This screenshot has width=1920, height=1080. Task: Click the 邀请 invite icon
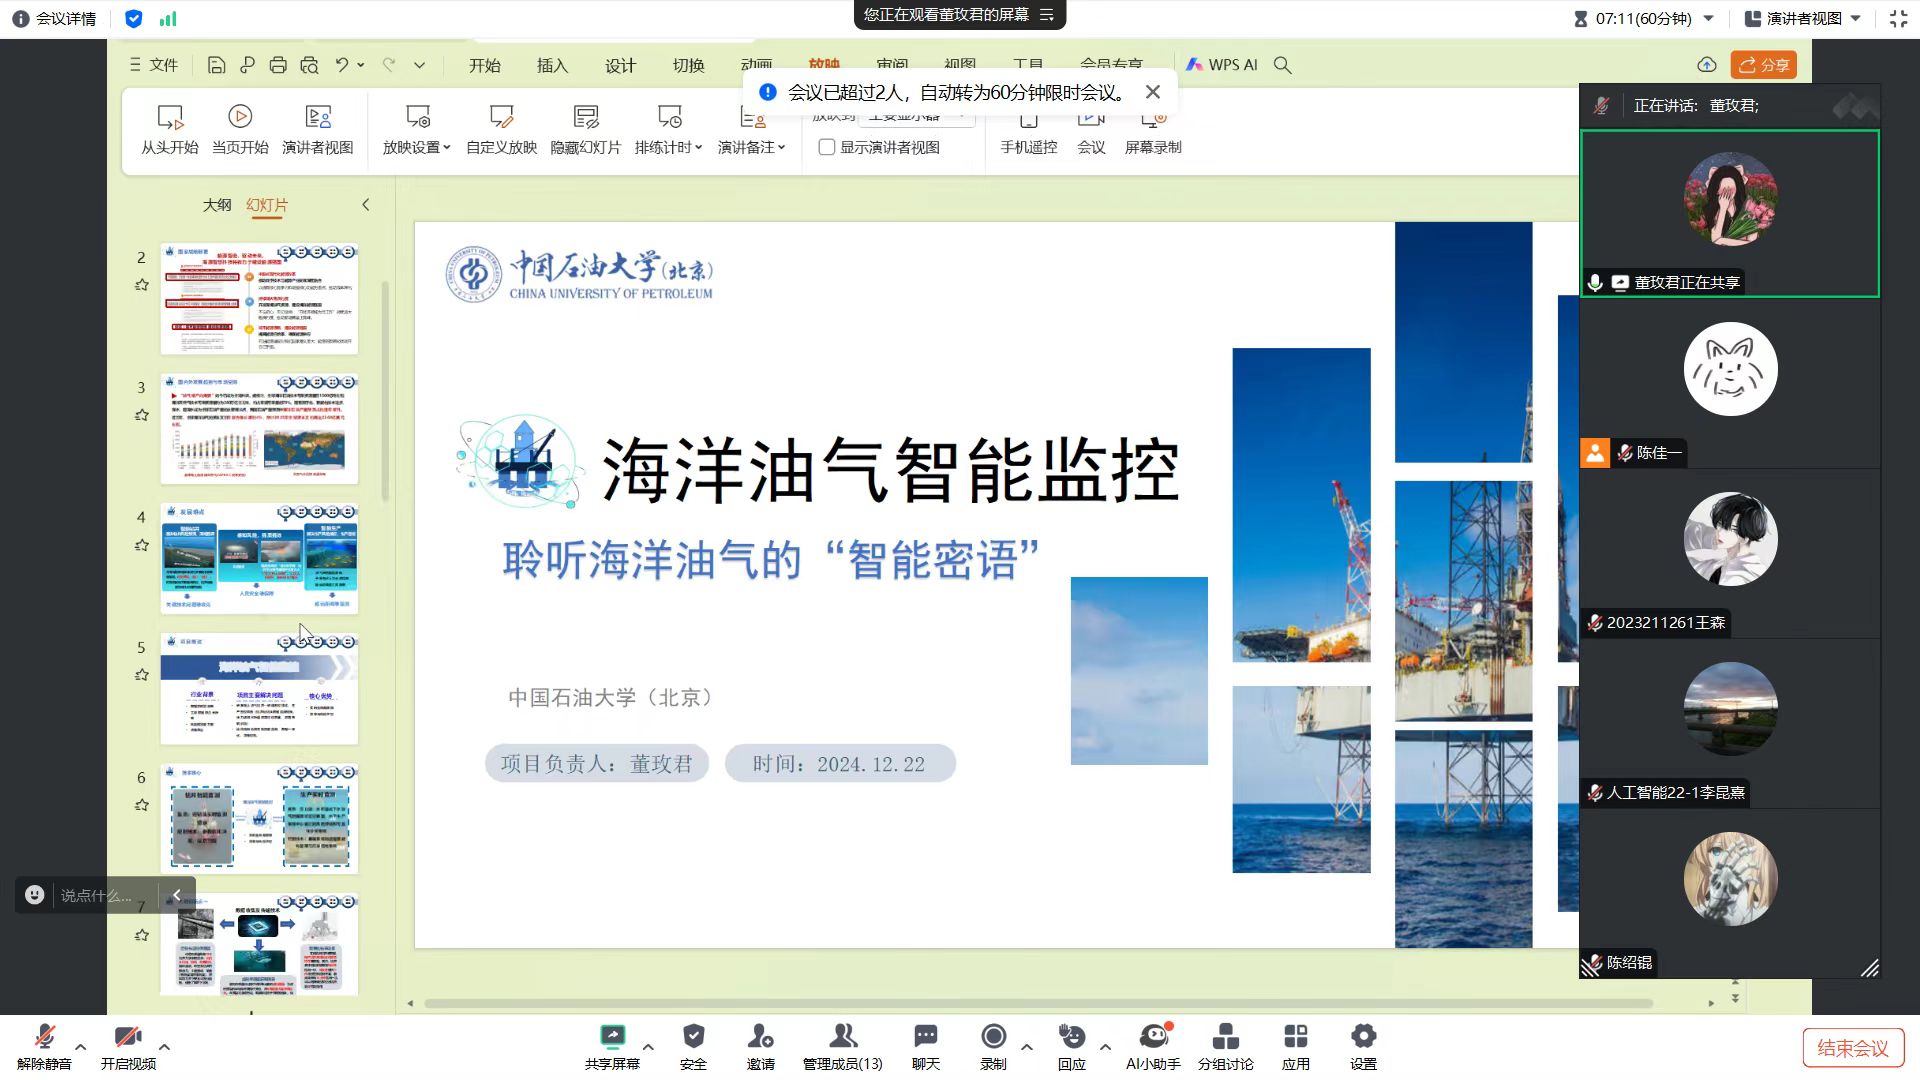760,1045
